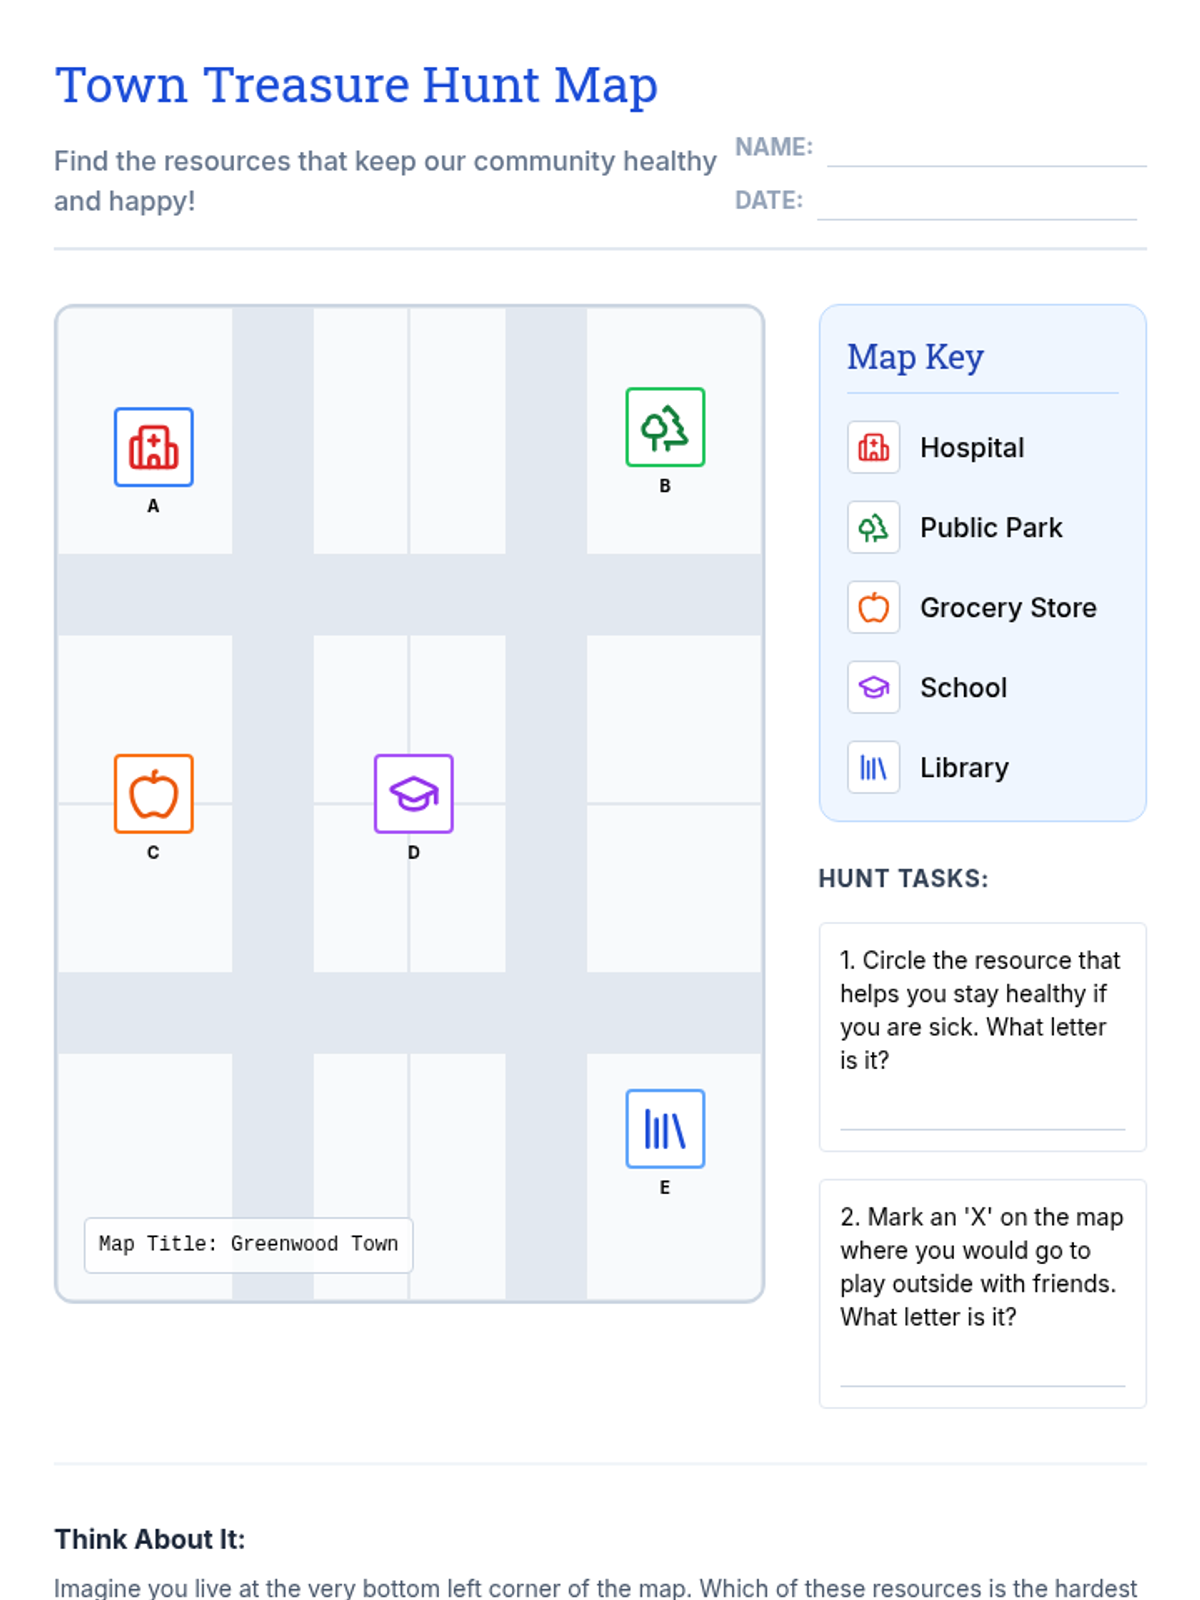Image resolution: width=1200 pixels, height=1600 pixels.
Task: Click the public park icon labeled B
Action: tap(665, 427)
